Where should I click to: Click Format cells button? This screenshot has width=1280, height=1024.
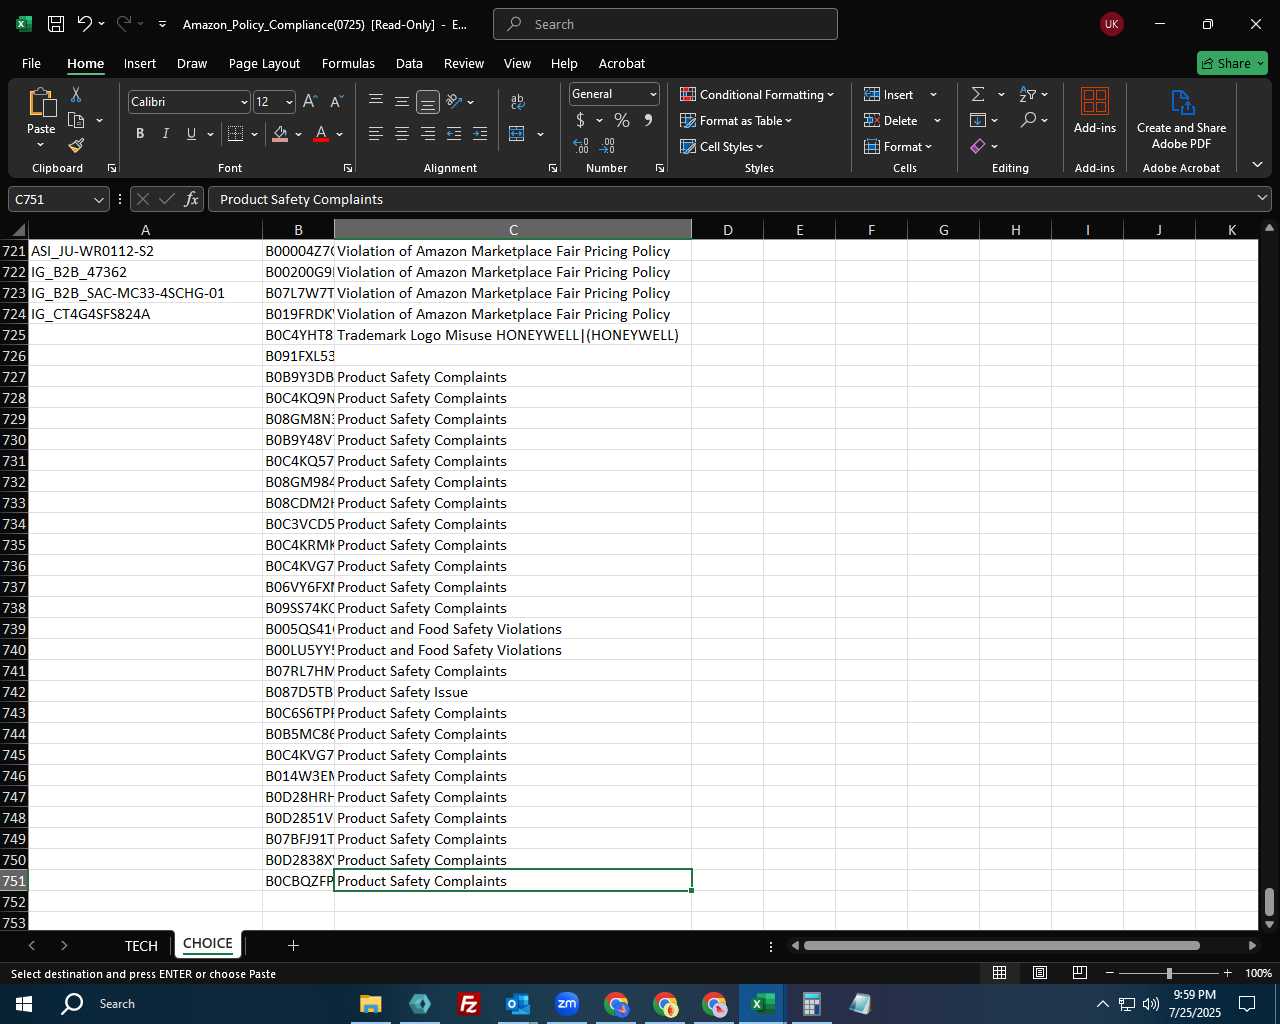(x=898, y=146)
